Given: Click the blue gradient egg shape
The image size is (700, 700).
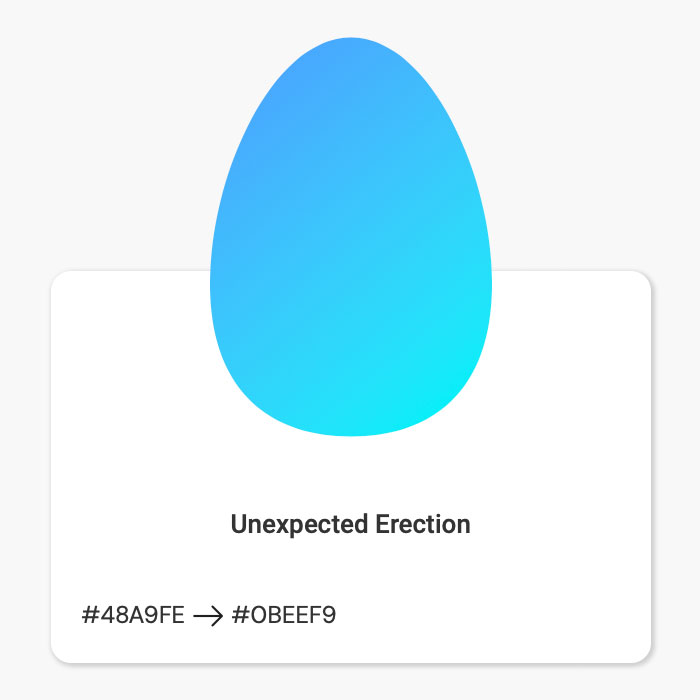Looking at the screenshot, I should click(351, 237).
